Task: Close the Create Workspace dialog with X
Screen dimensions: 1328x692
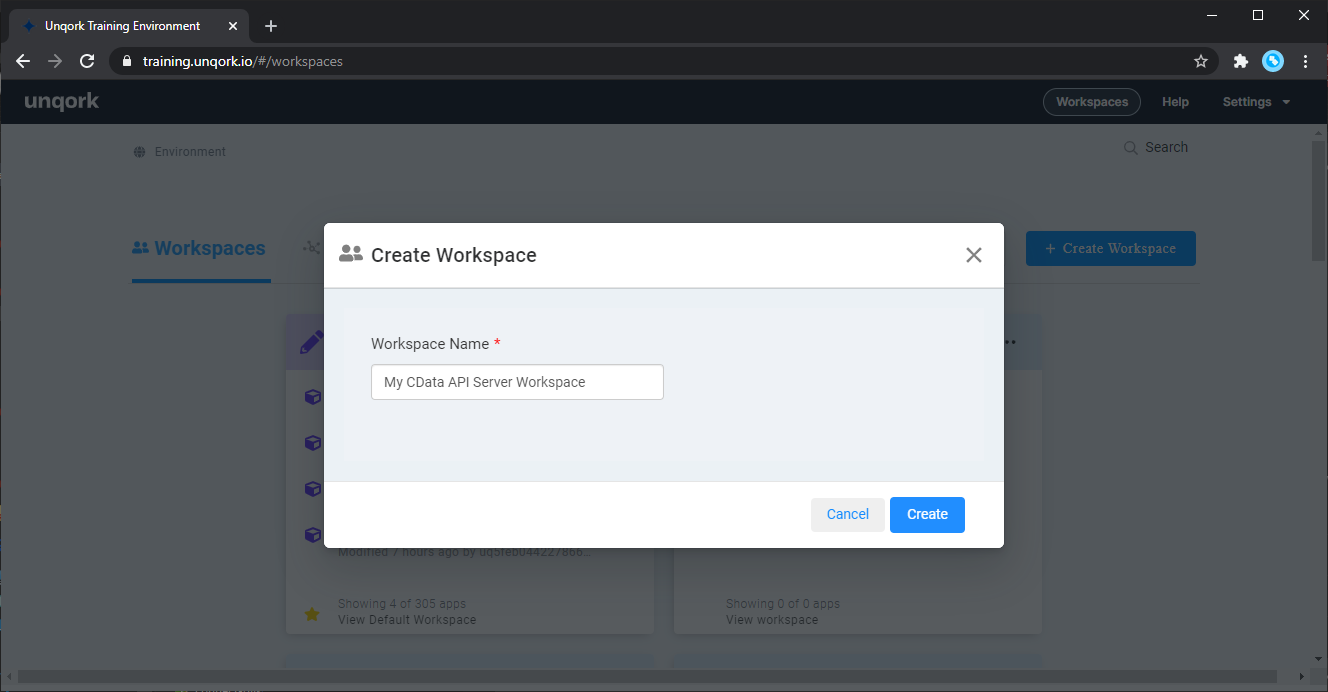Action: coord(973,255)
